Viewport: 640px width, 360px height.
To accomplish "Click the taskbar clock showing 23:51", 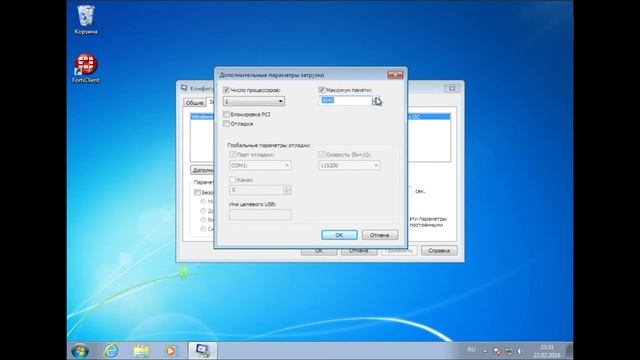I will coord(547,351).
